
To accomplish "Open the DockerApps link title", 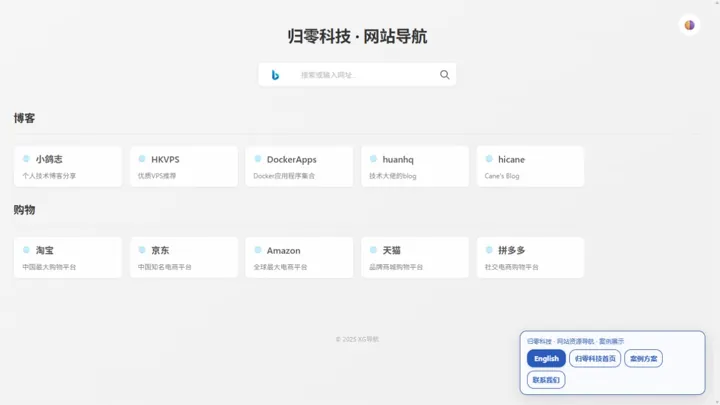I will [x=292, y=159].
